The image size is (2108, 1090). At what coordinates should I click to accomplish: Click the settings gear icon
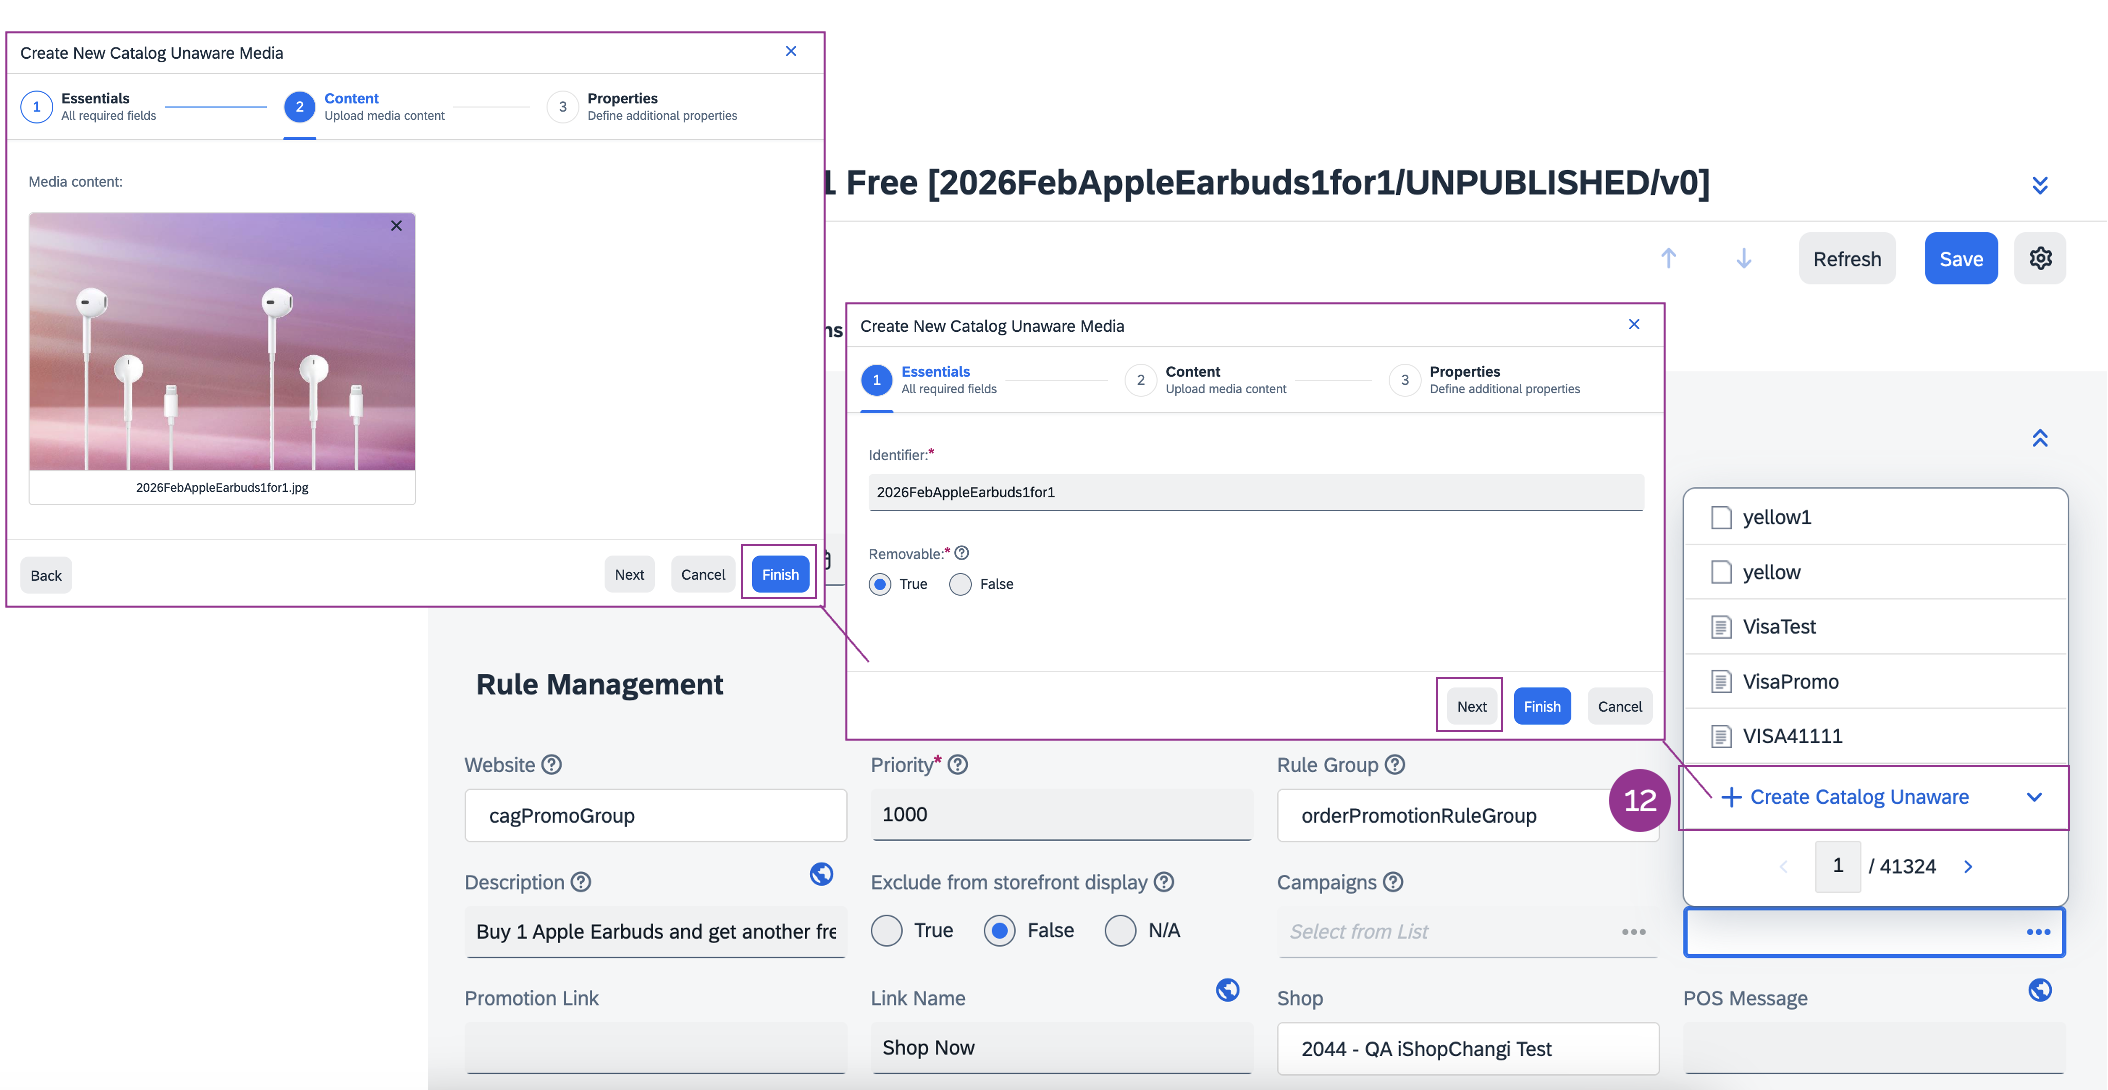pos(2040,259)
